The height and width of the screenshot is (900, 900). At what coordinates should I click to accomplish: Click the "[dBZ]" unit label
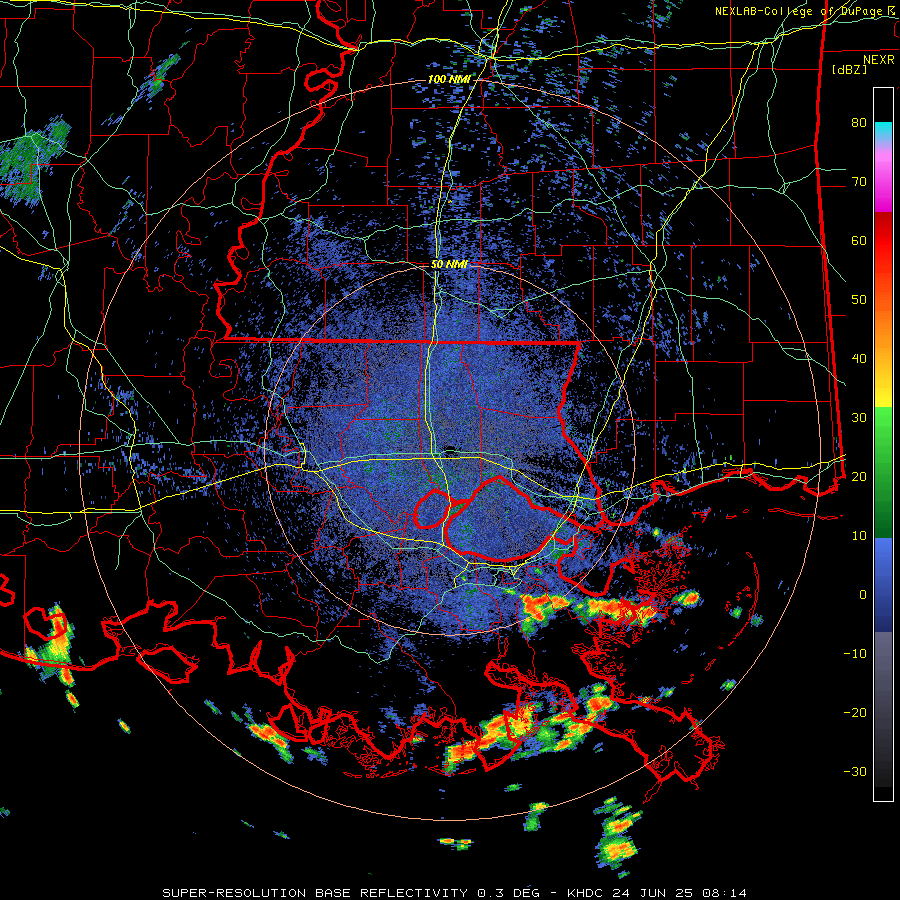tap(849, 69)
